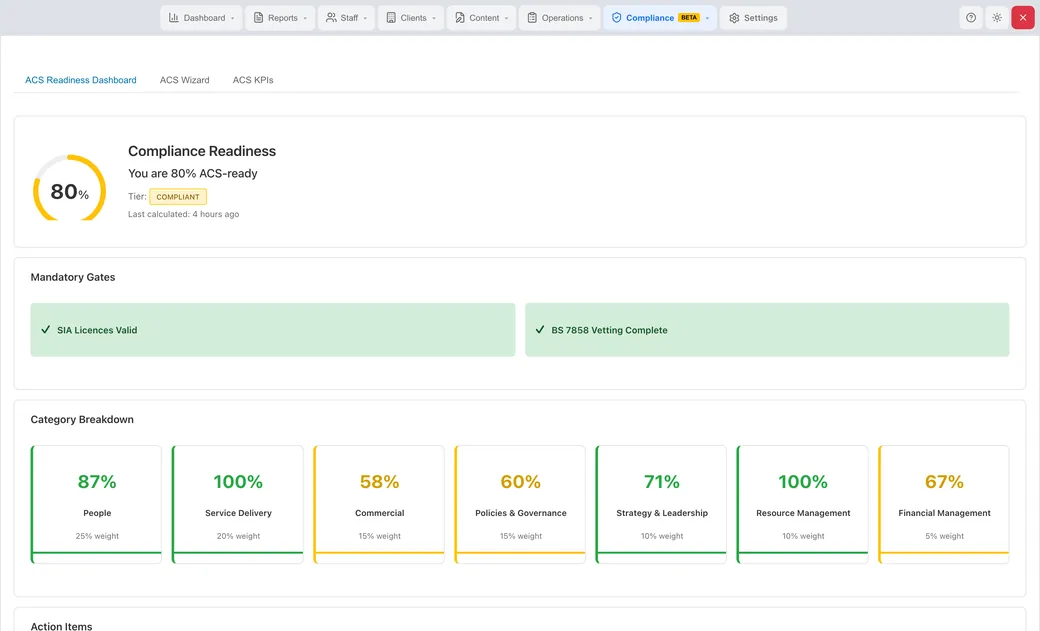
Task: Click the Compliance Readiness heading
Action: (x=202, y=151)
